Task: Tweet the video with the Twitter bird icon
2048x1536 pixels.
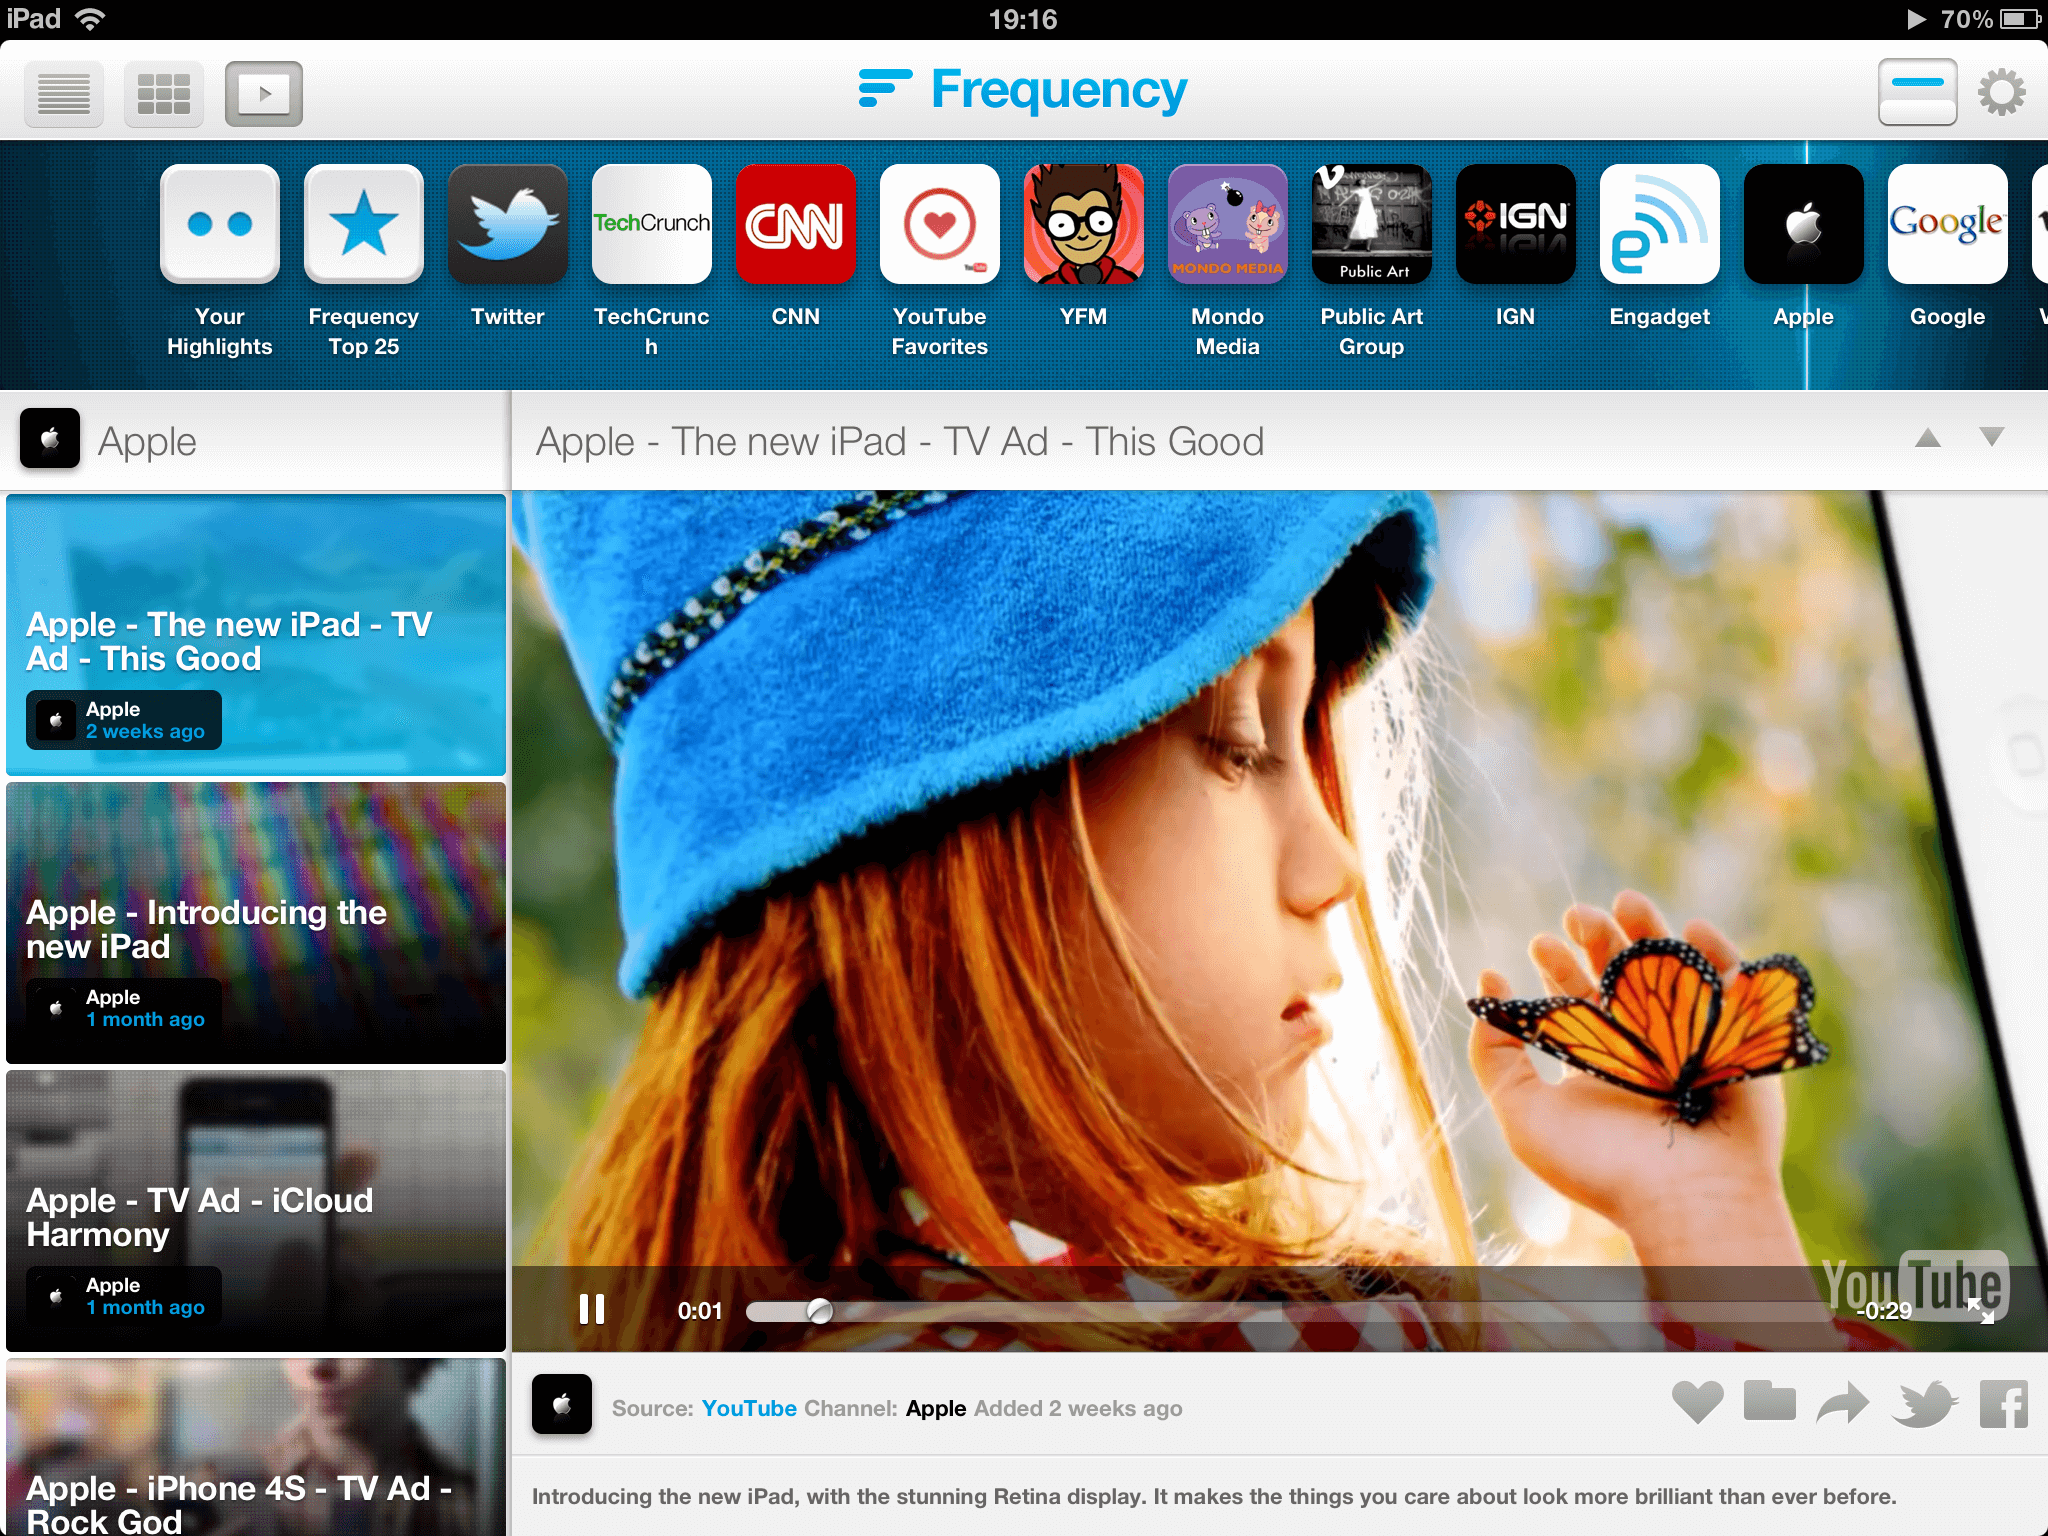Action: pyautogui.click(x=1925, y=1403)
